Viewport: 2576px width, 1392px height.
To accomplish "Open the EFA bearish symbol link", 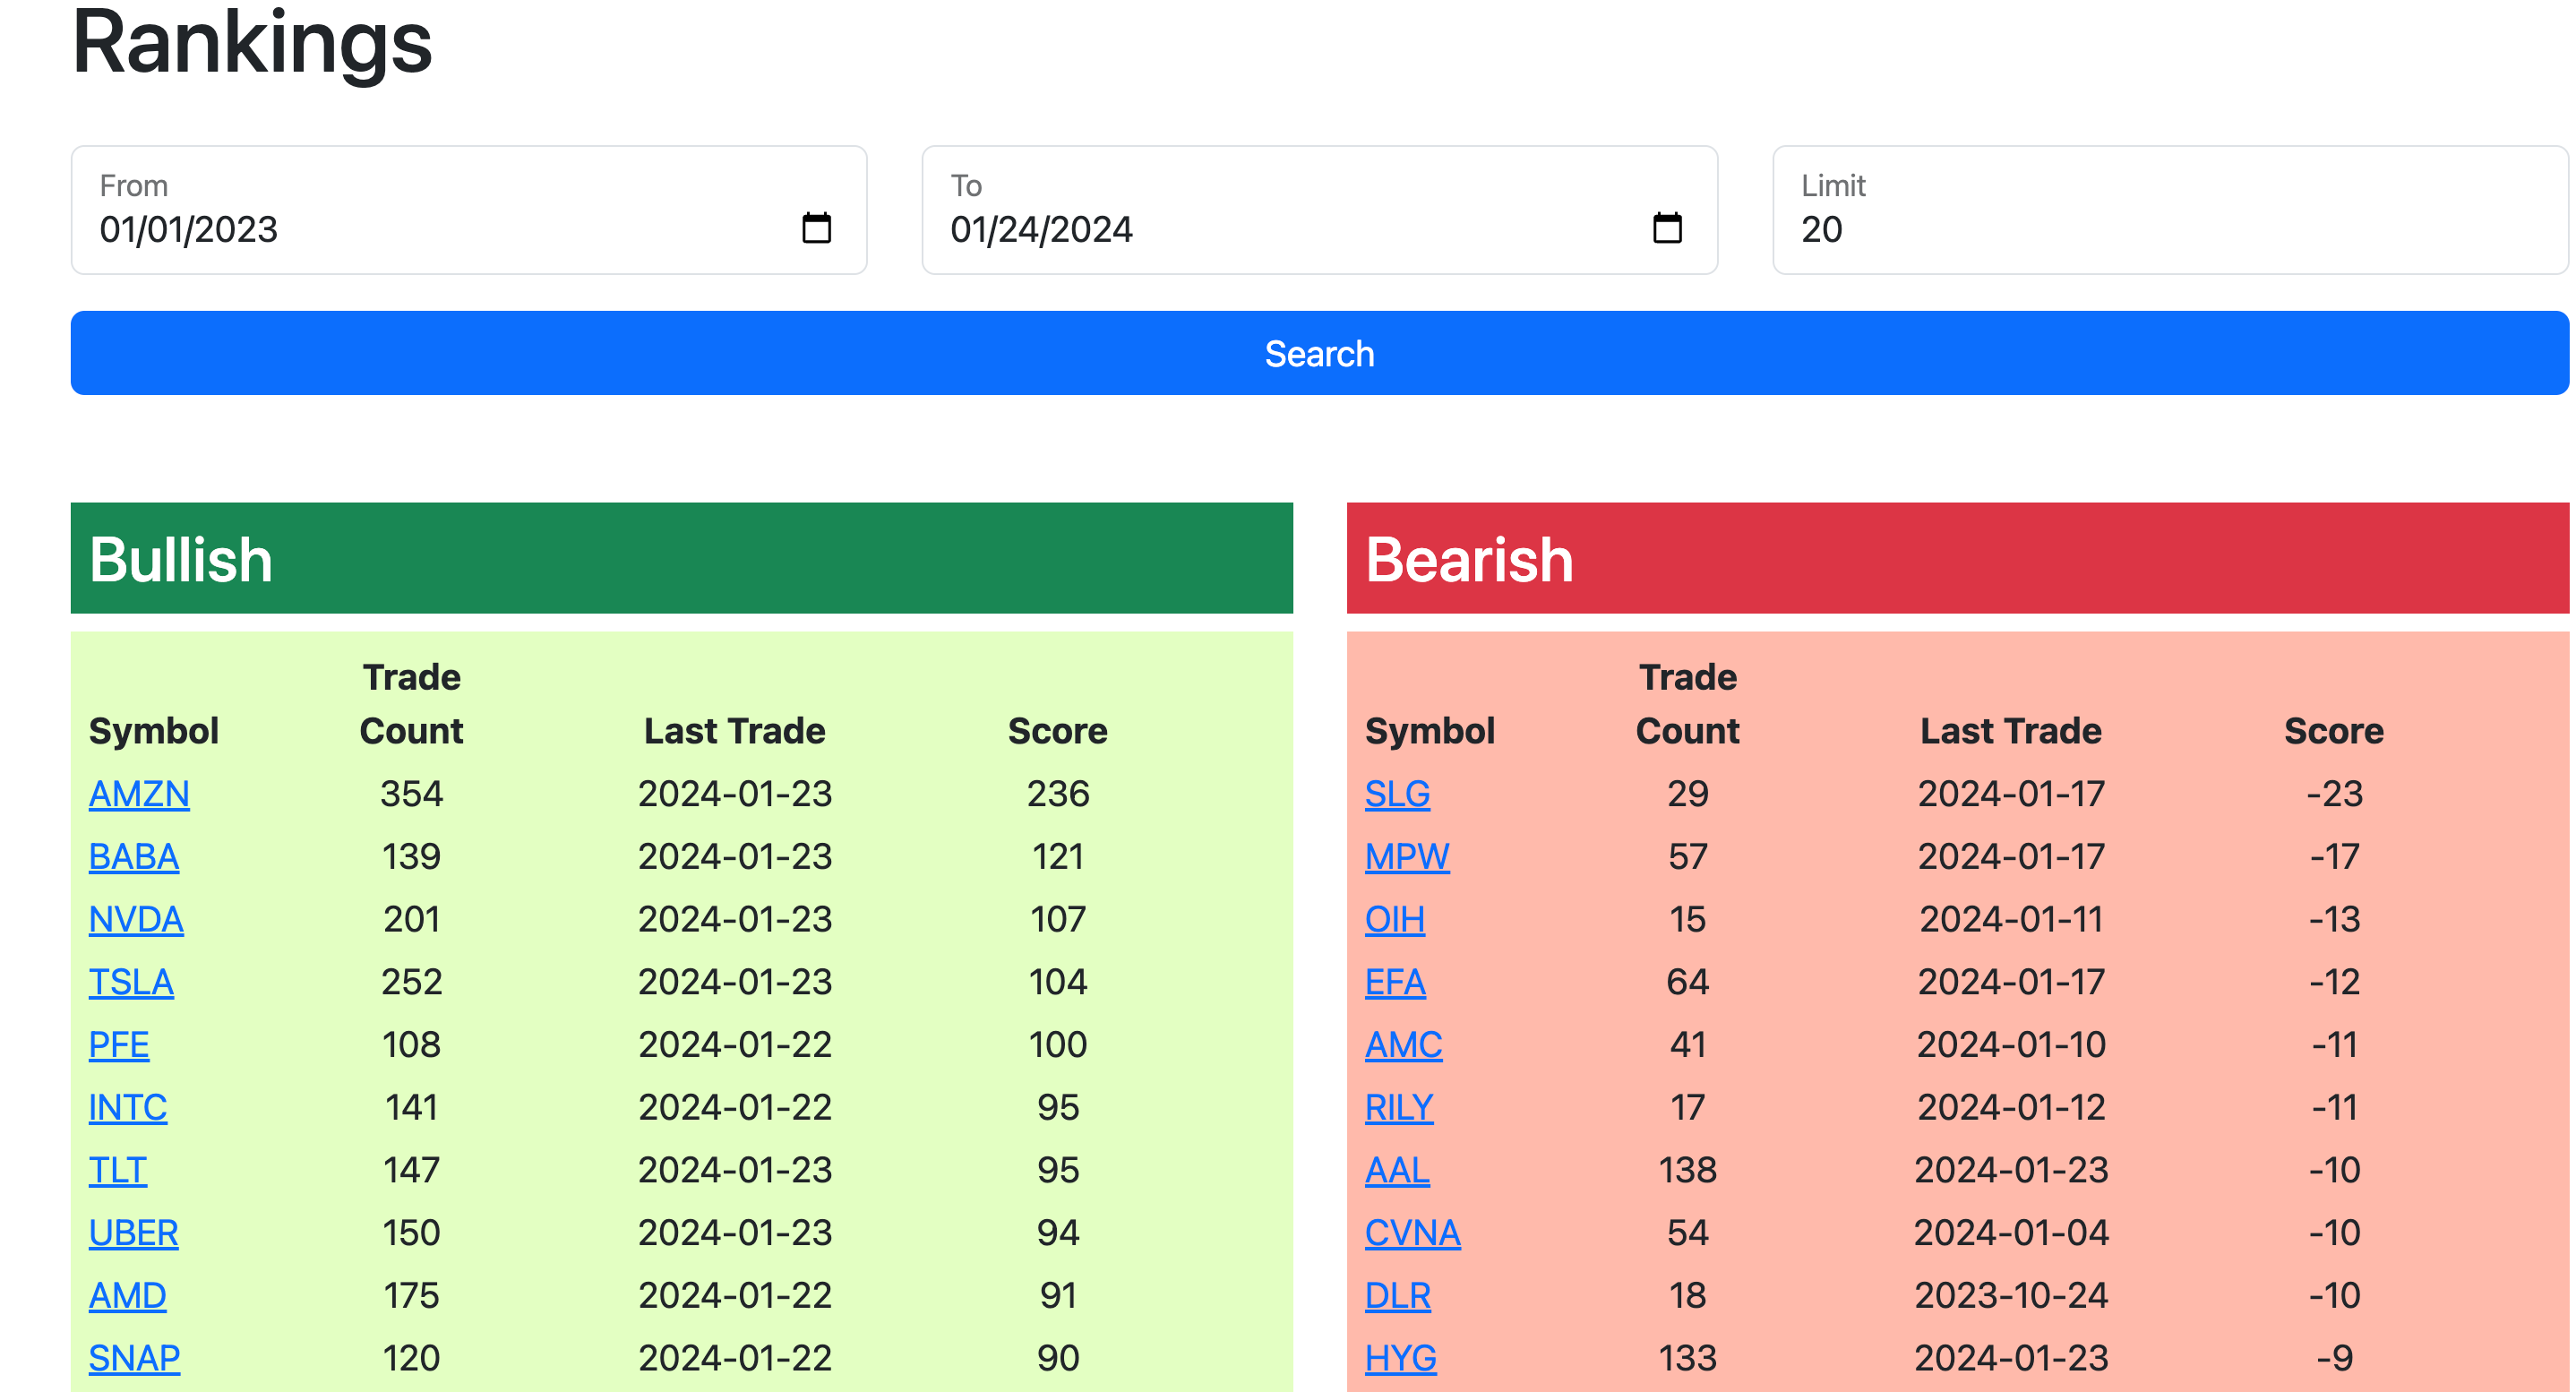I will point(1396,982).
